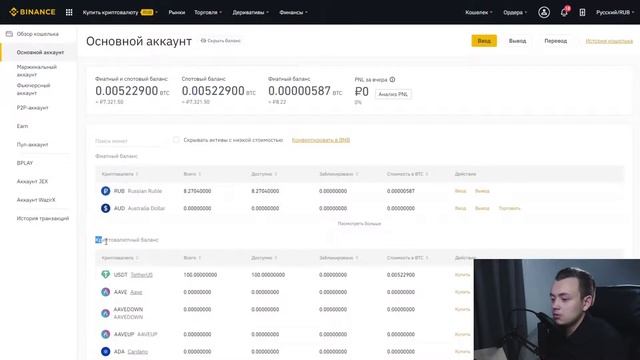
Task: Open BPLAY in sidebar
Action: coord(24,163)
